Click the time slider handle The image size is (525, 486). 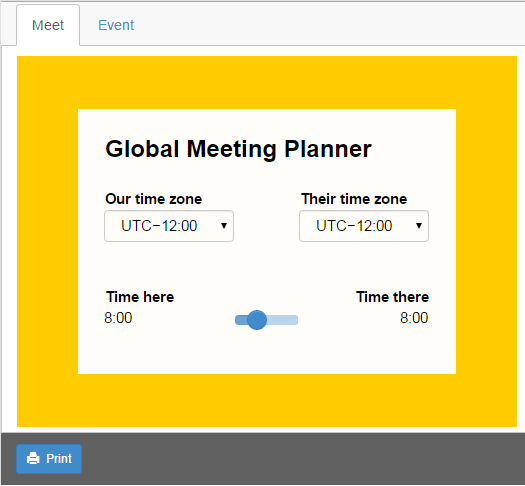coord(257,320)
